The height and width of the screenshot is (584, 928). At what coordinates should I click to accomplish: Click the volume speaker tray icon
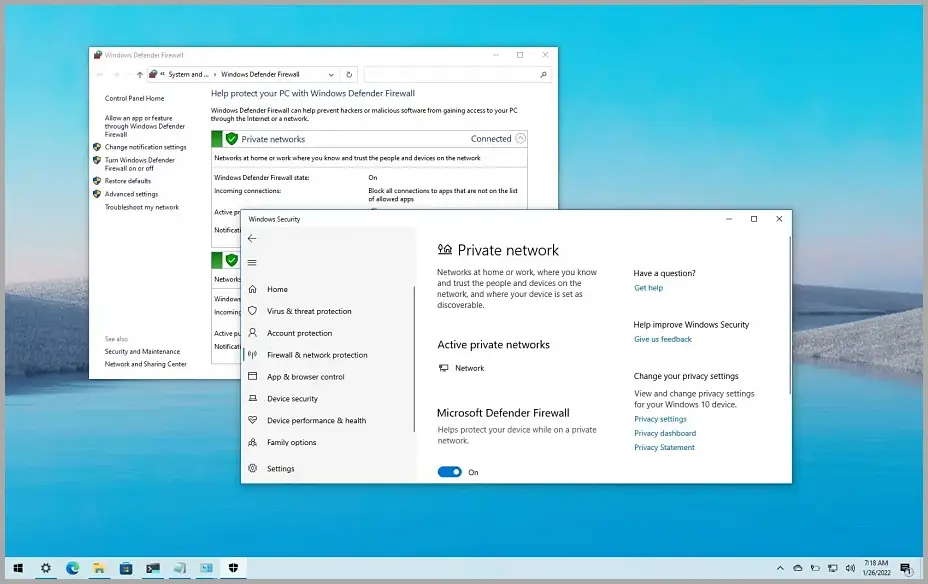coord(850,569)
